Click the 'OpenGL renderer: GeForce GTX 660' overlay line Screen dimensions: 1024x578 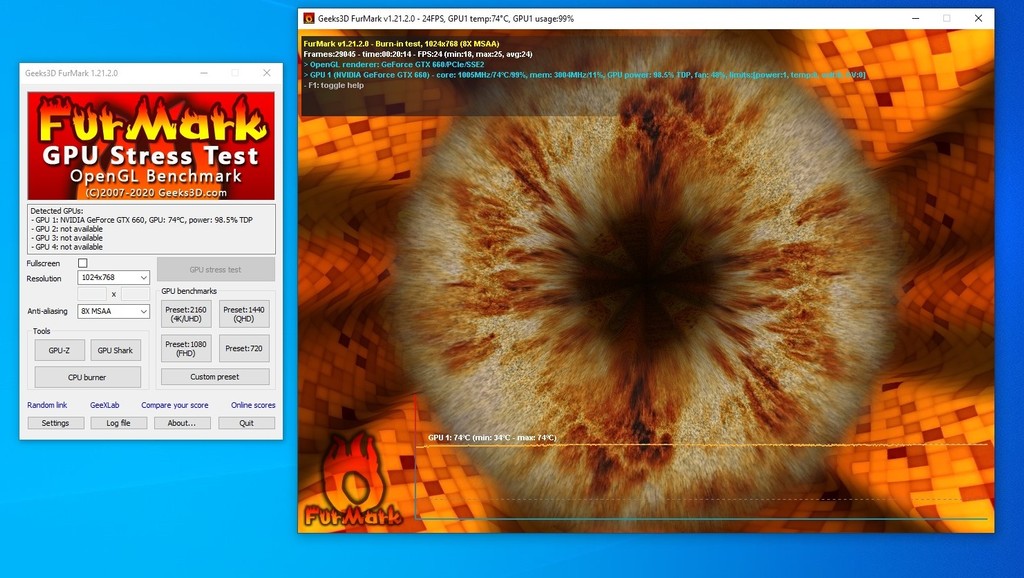[x=394, y=65]
